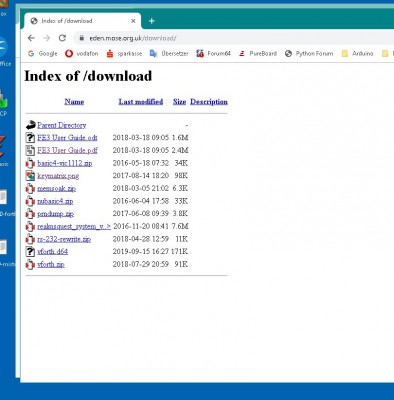Click the date 2018-07-29 20:59
The height and width of the screenshot is (400, 394).
(x=141, y=264)
